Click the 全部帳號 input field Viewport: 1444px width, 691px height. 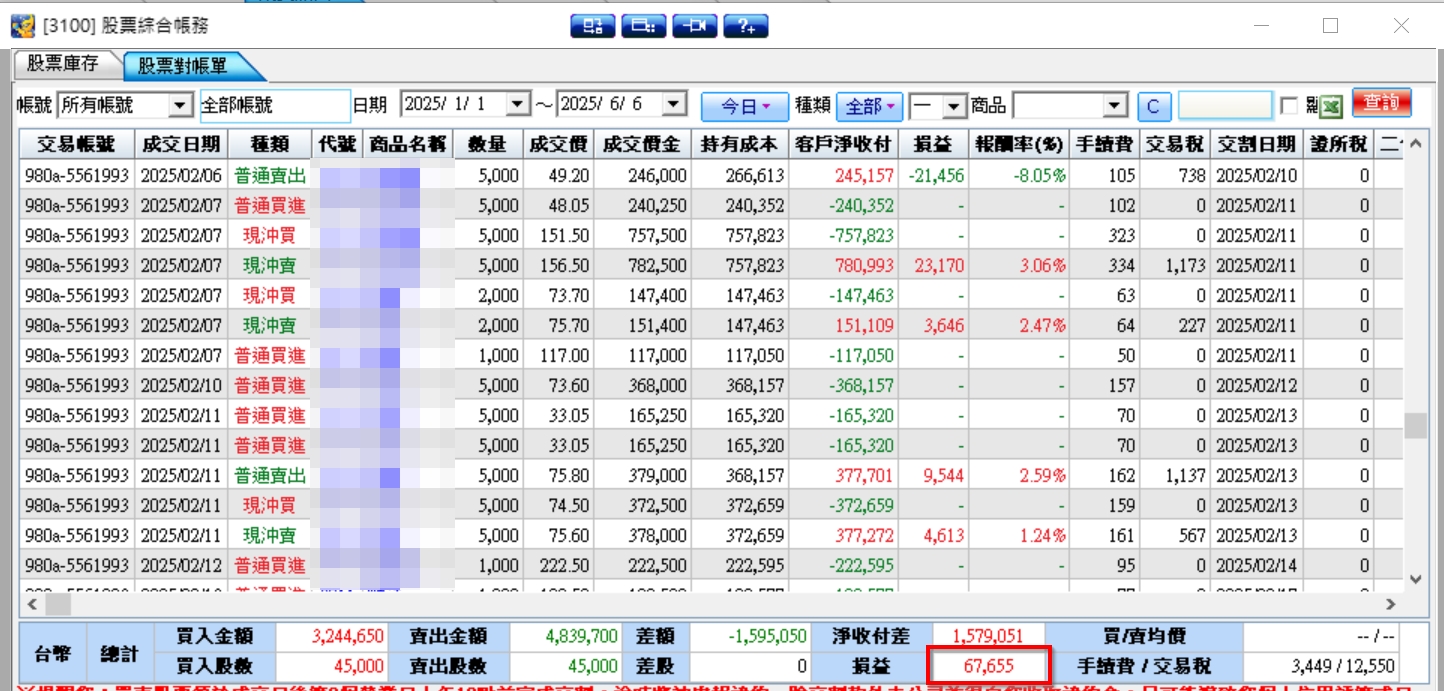(274, 105)
